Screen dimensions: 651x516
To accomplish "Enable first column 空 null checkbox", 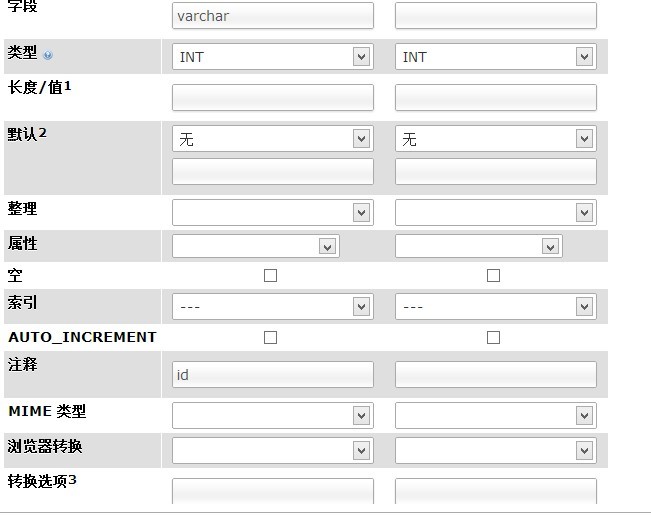I will (270, 276).
